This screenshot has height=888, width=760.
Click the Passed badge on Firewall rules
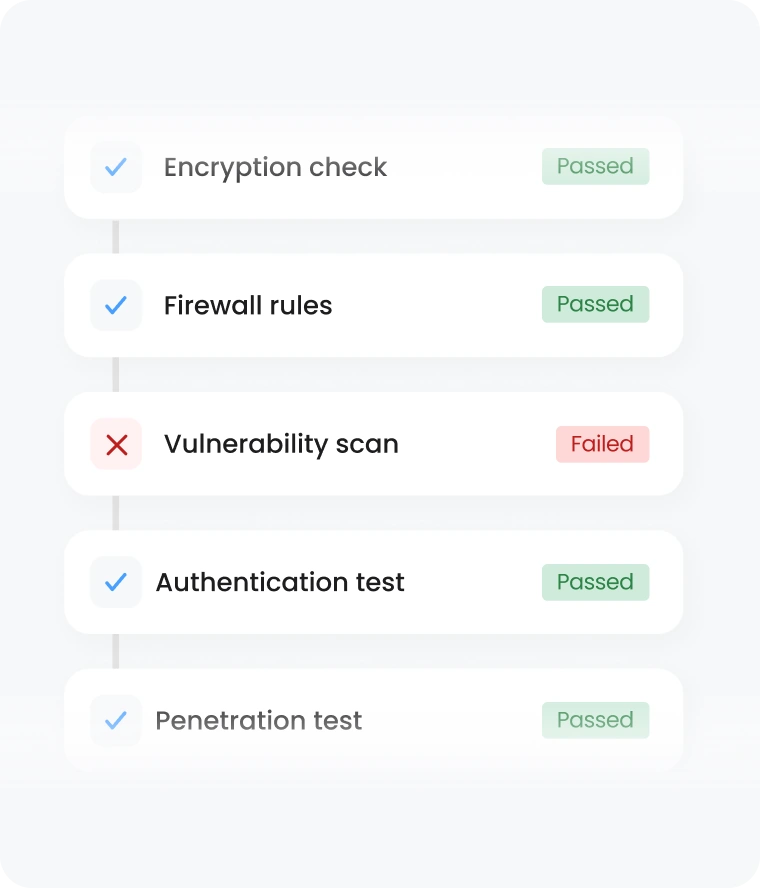[x=595, y=304]
